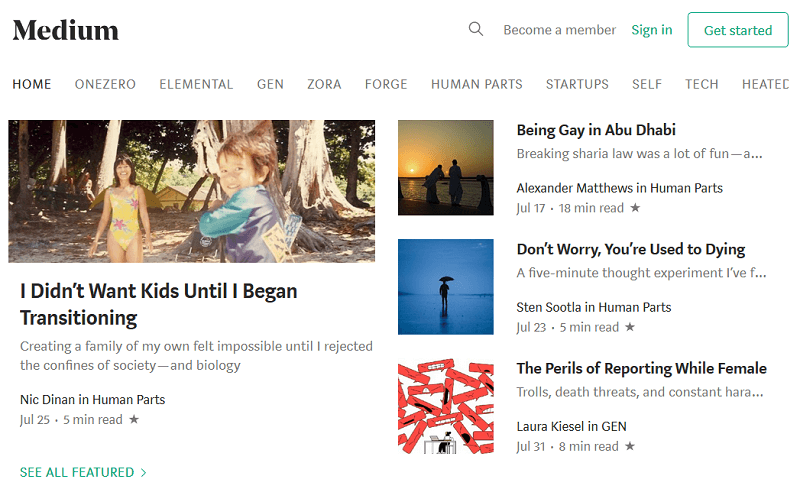Open Don't Worry, You're Used to Dying
This screenshot has width=800, height=492.
click(631, 249)
